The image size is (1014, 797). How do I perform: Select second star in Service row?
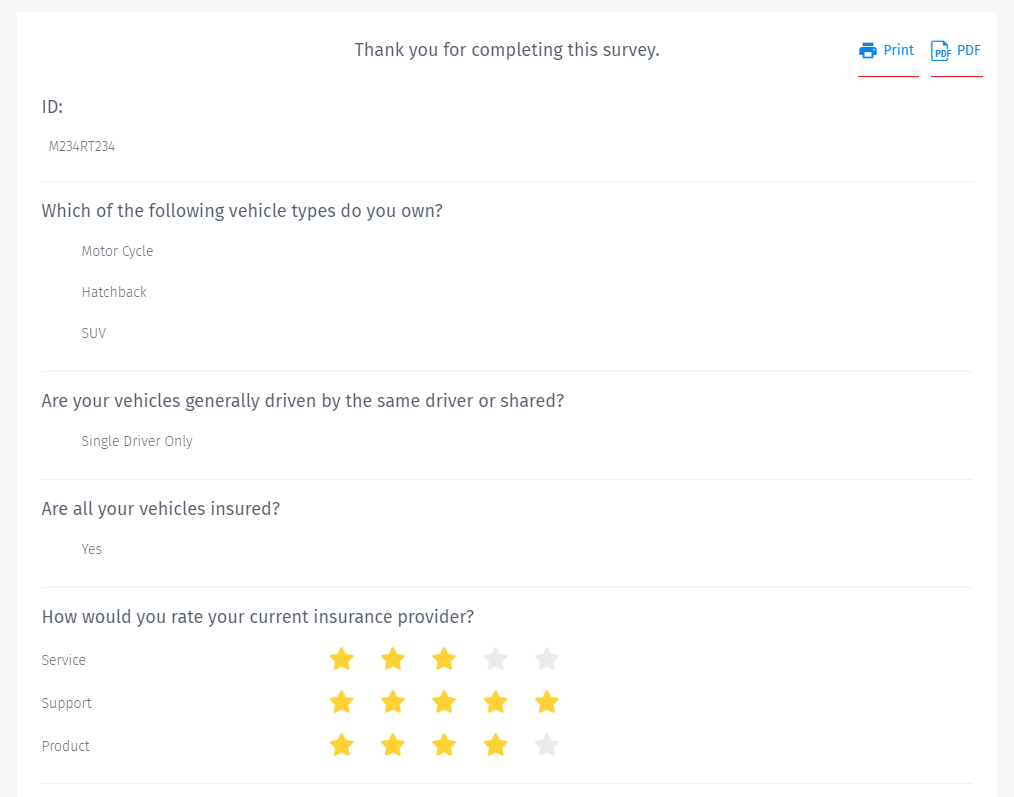(393, 659)
